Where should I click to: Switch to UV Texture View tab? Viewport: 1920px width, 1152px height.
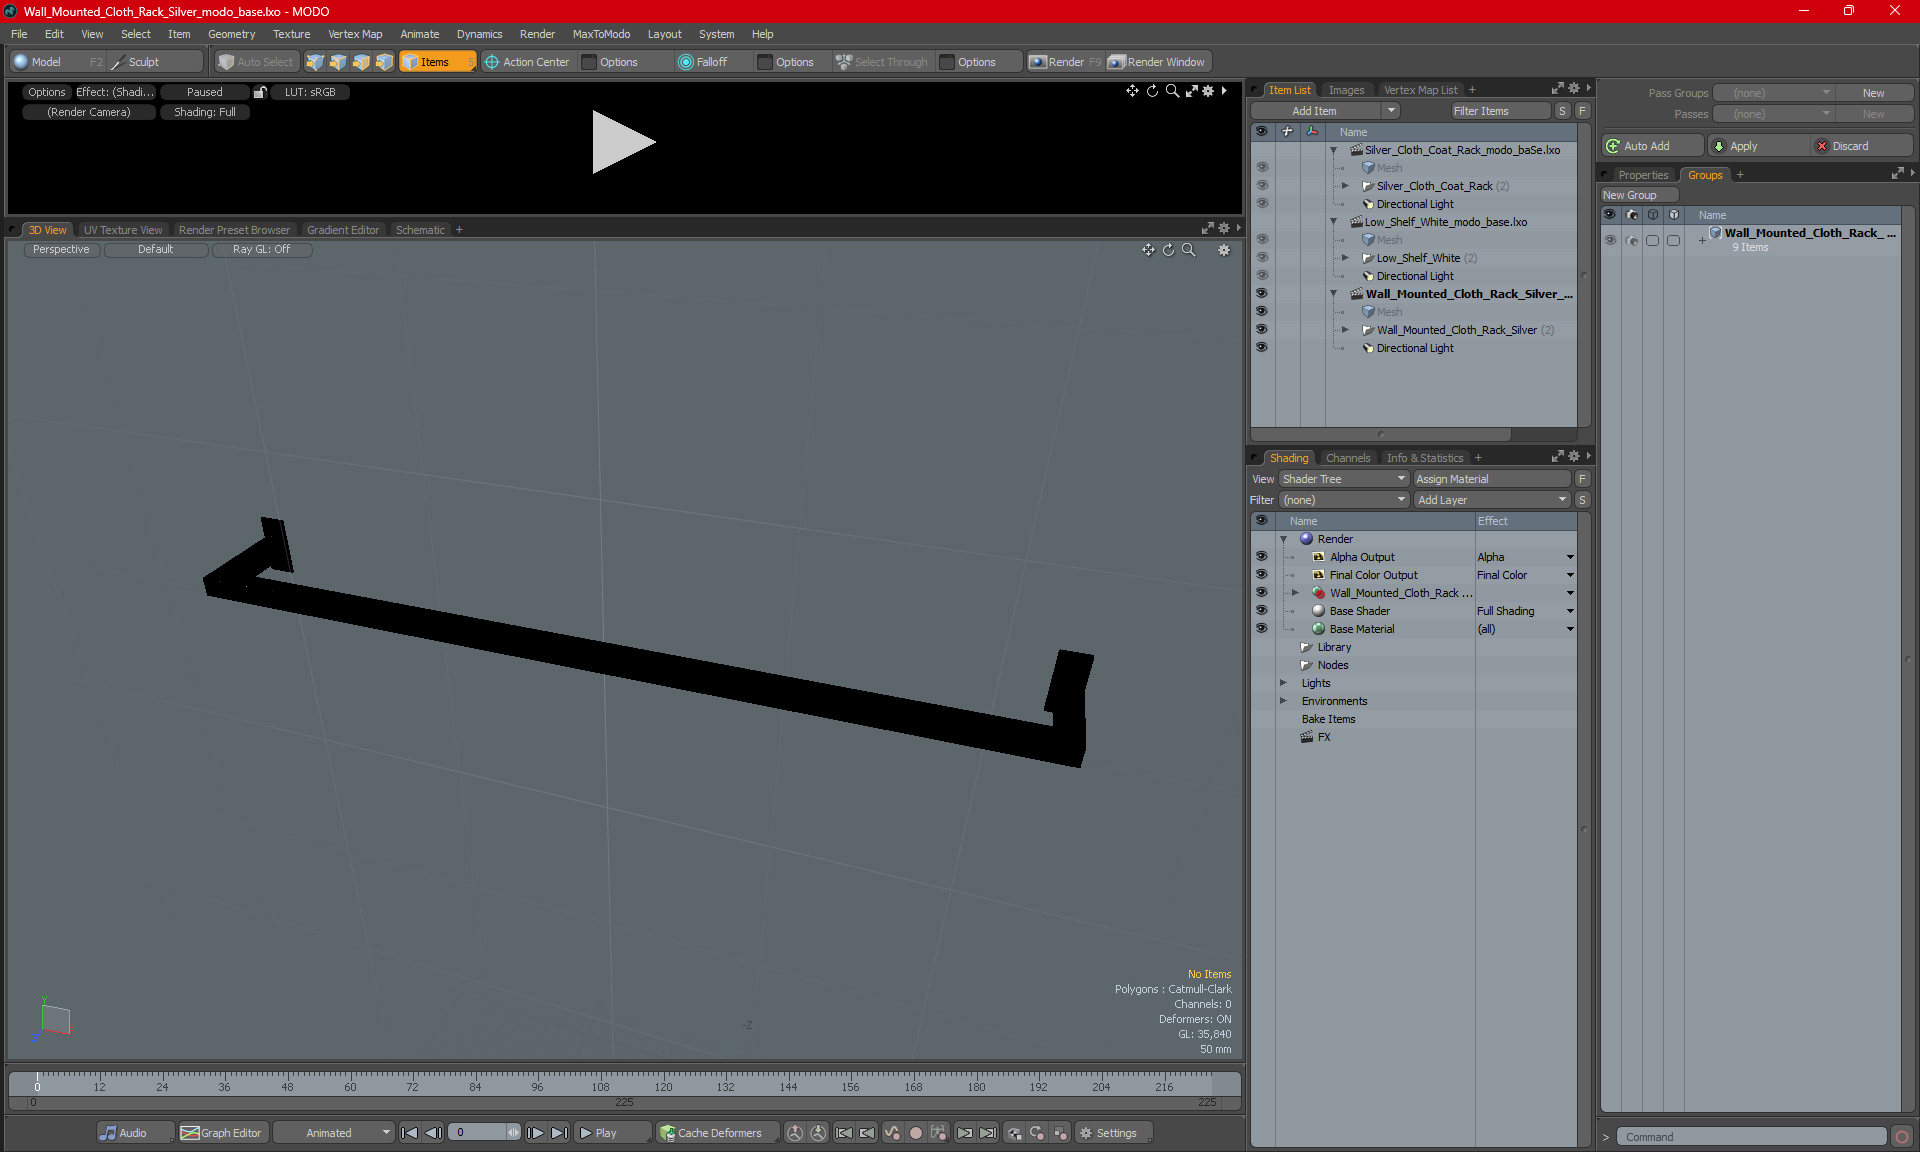(123, 230)
